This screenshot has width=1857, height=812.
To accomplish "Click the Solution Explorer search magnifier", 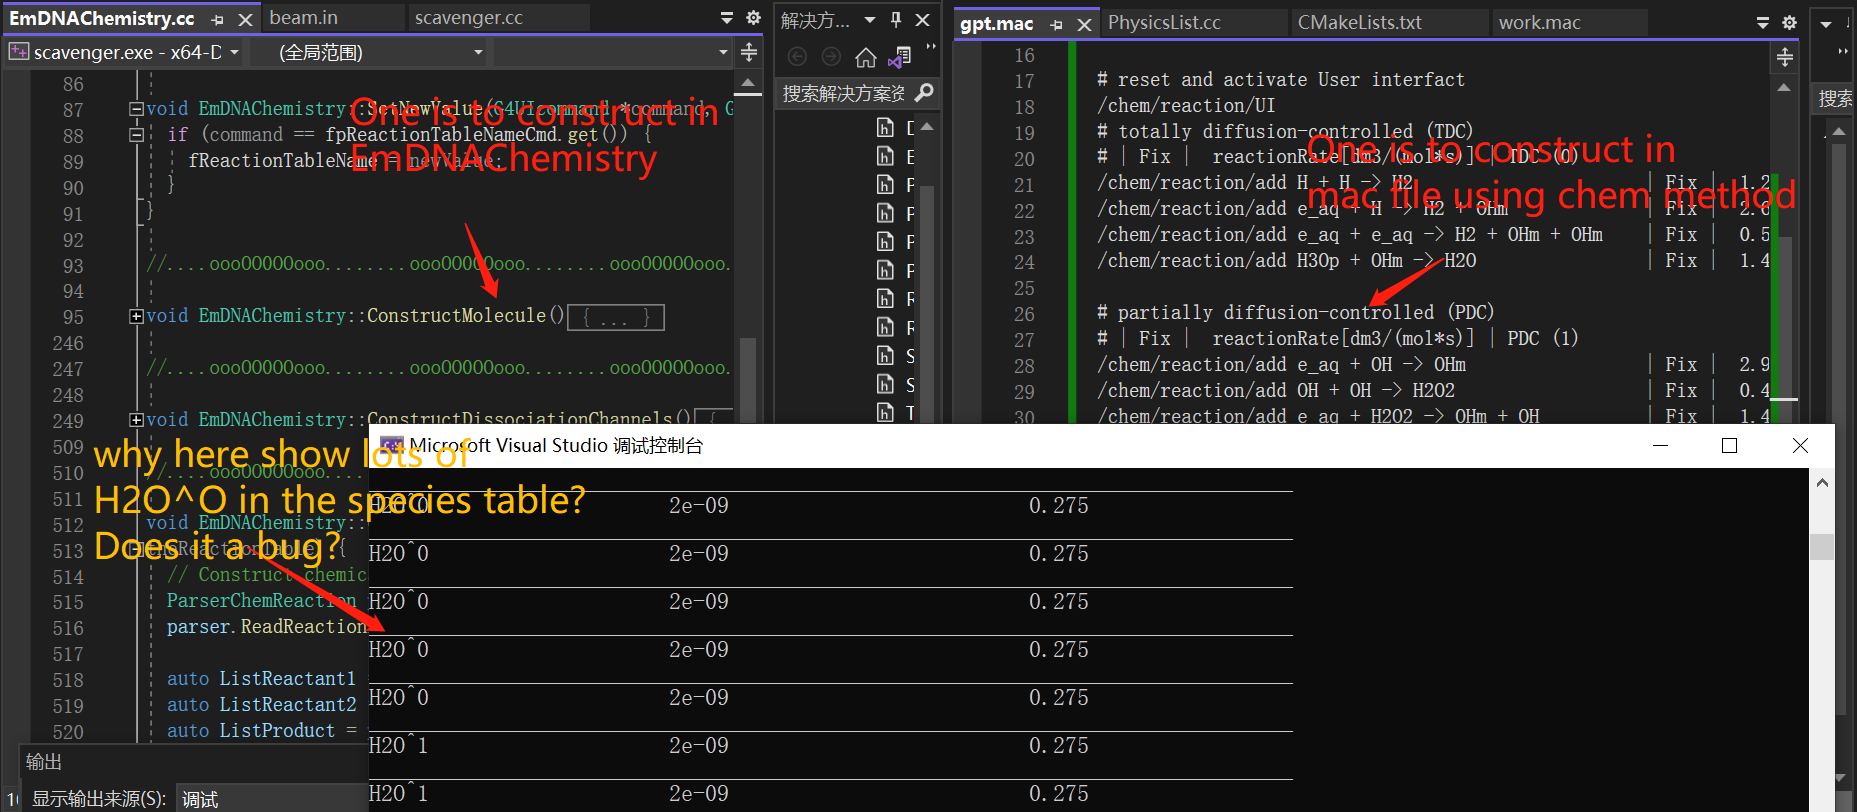I will (x=924, y=93).
